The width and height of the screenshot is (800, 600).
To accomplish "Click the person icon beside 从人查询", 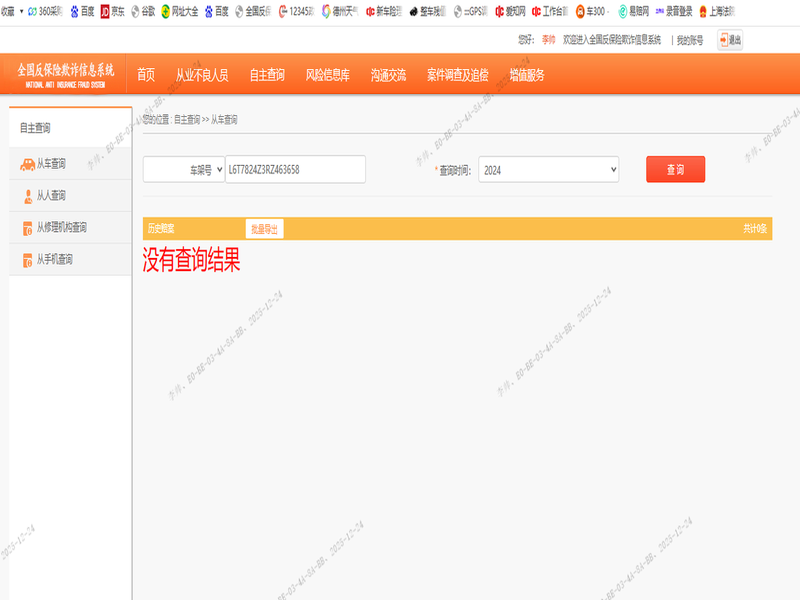I will coord(28,196).
